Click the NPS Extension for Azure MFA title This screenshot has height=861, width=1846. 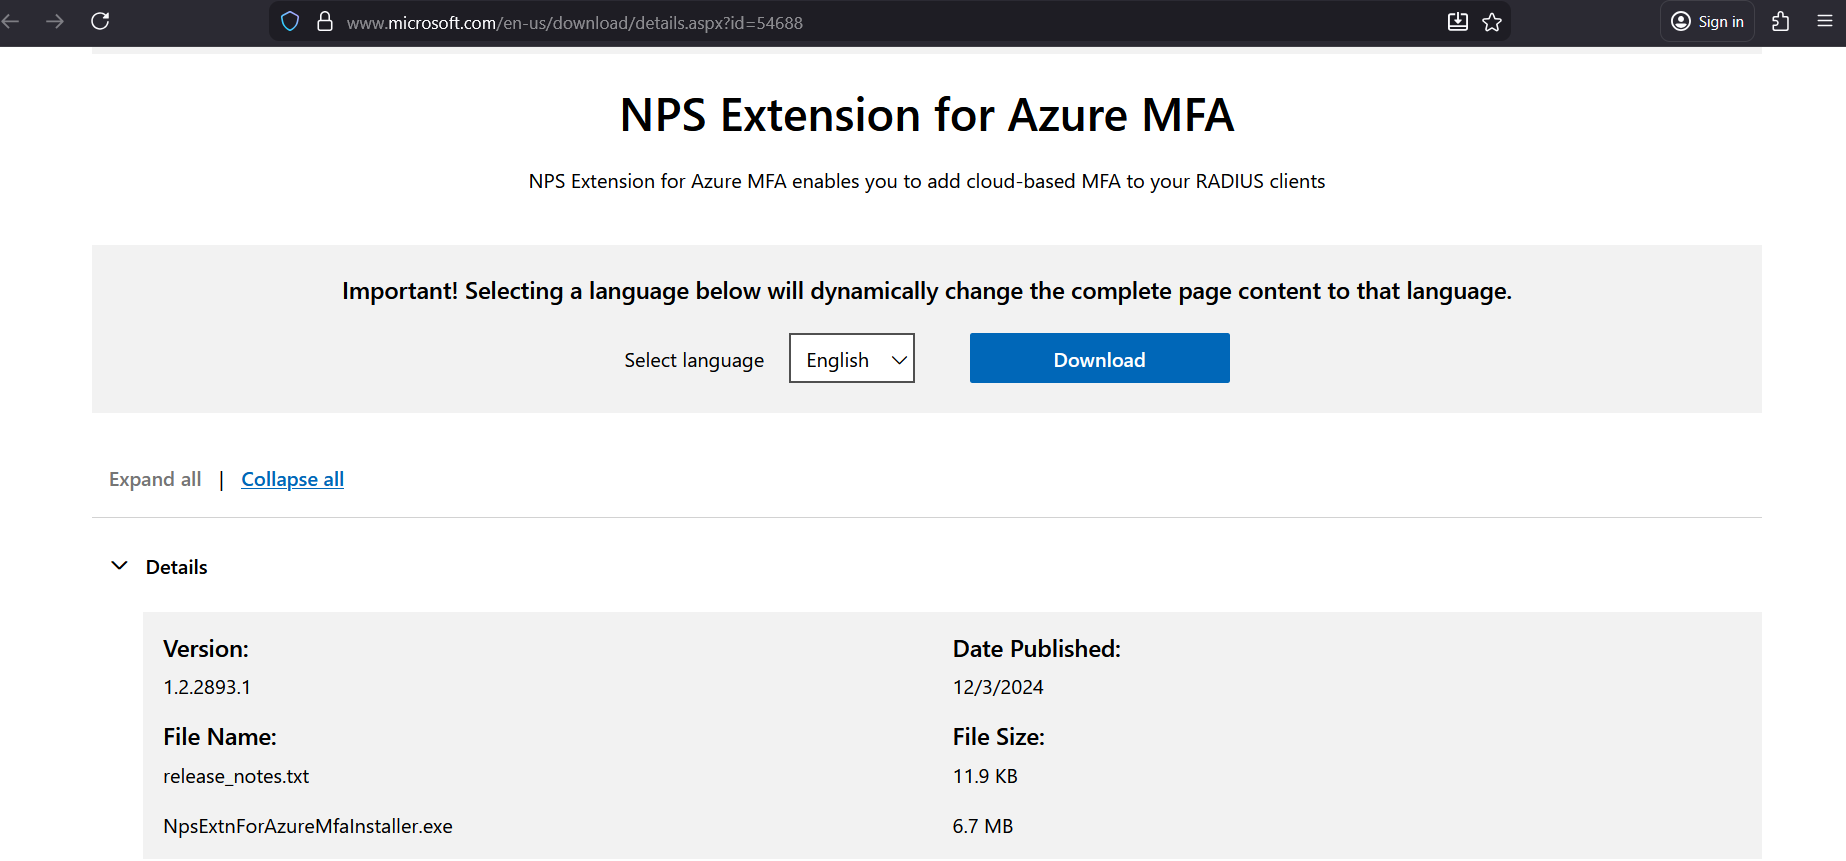click(926, 115)
